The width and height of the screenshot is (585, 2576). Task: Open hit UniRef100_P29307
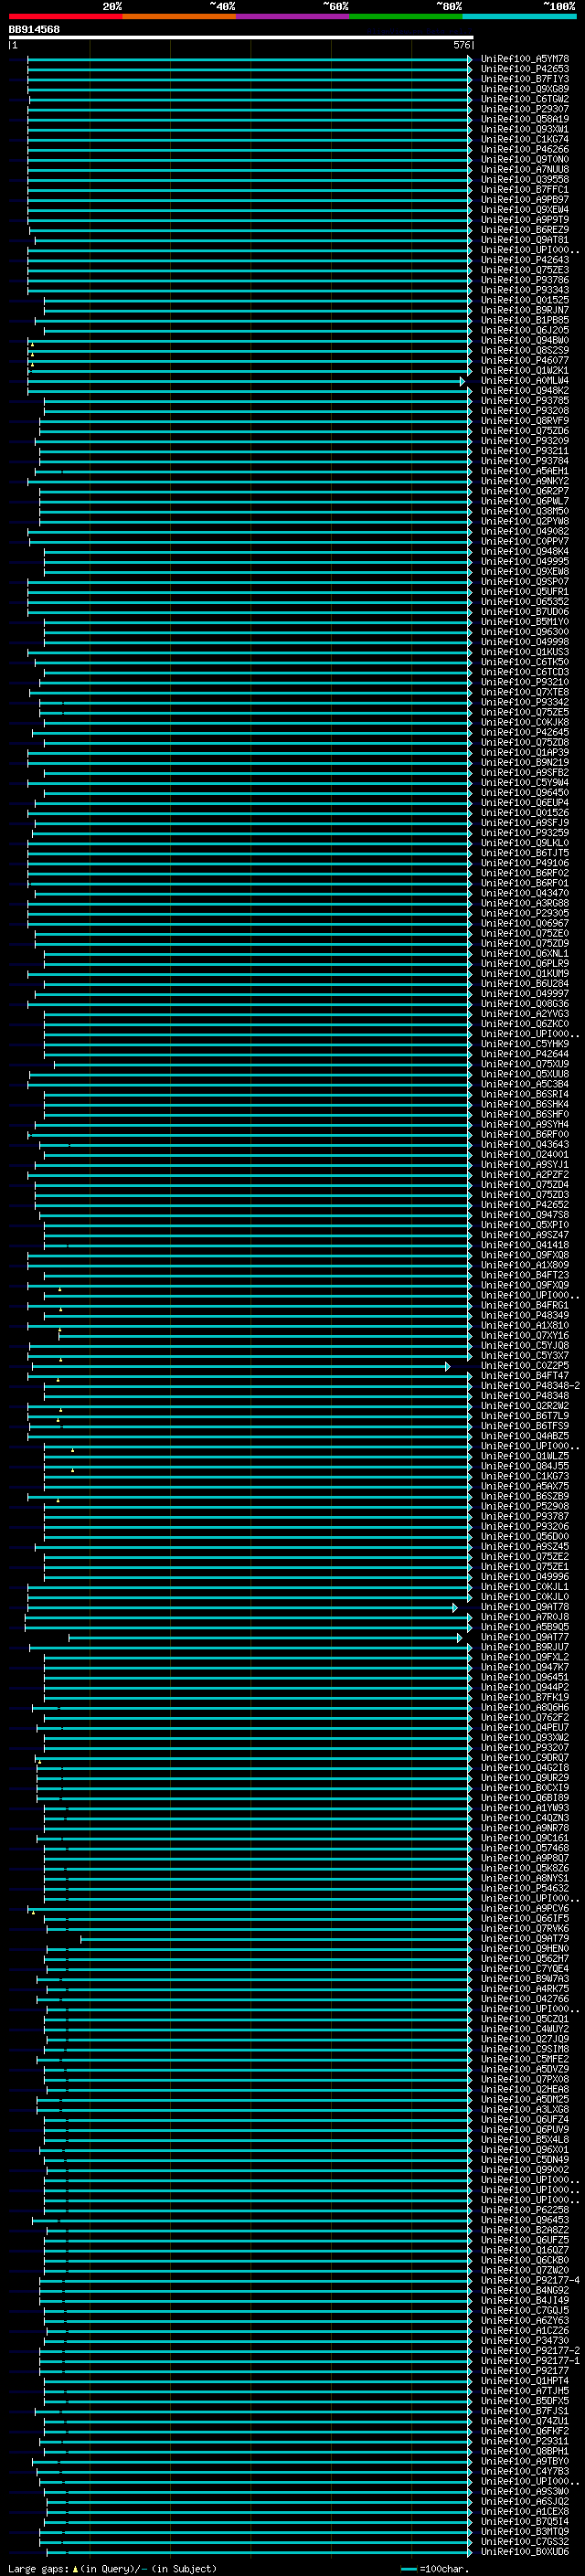(525, 109)
